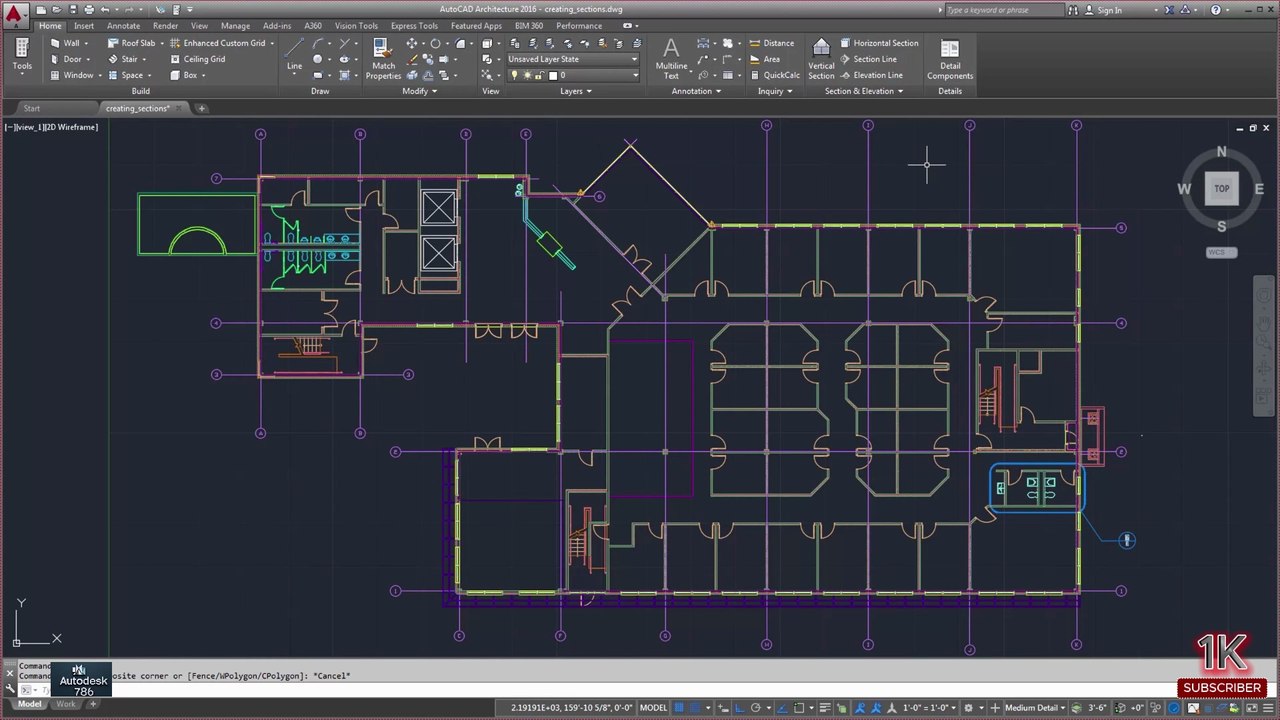This screenshot has width=1280, height=720.
Task: Expand the Annotation panel
Action: [x=696, y=91]
